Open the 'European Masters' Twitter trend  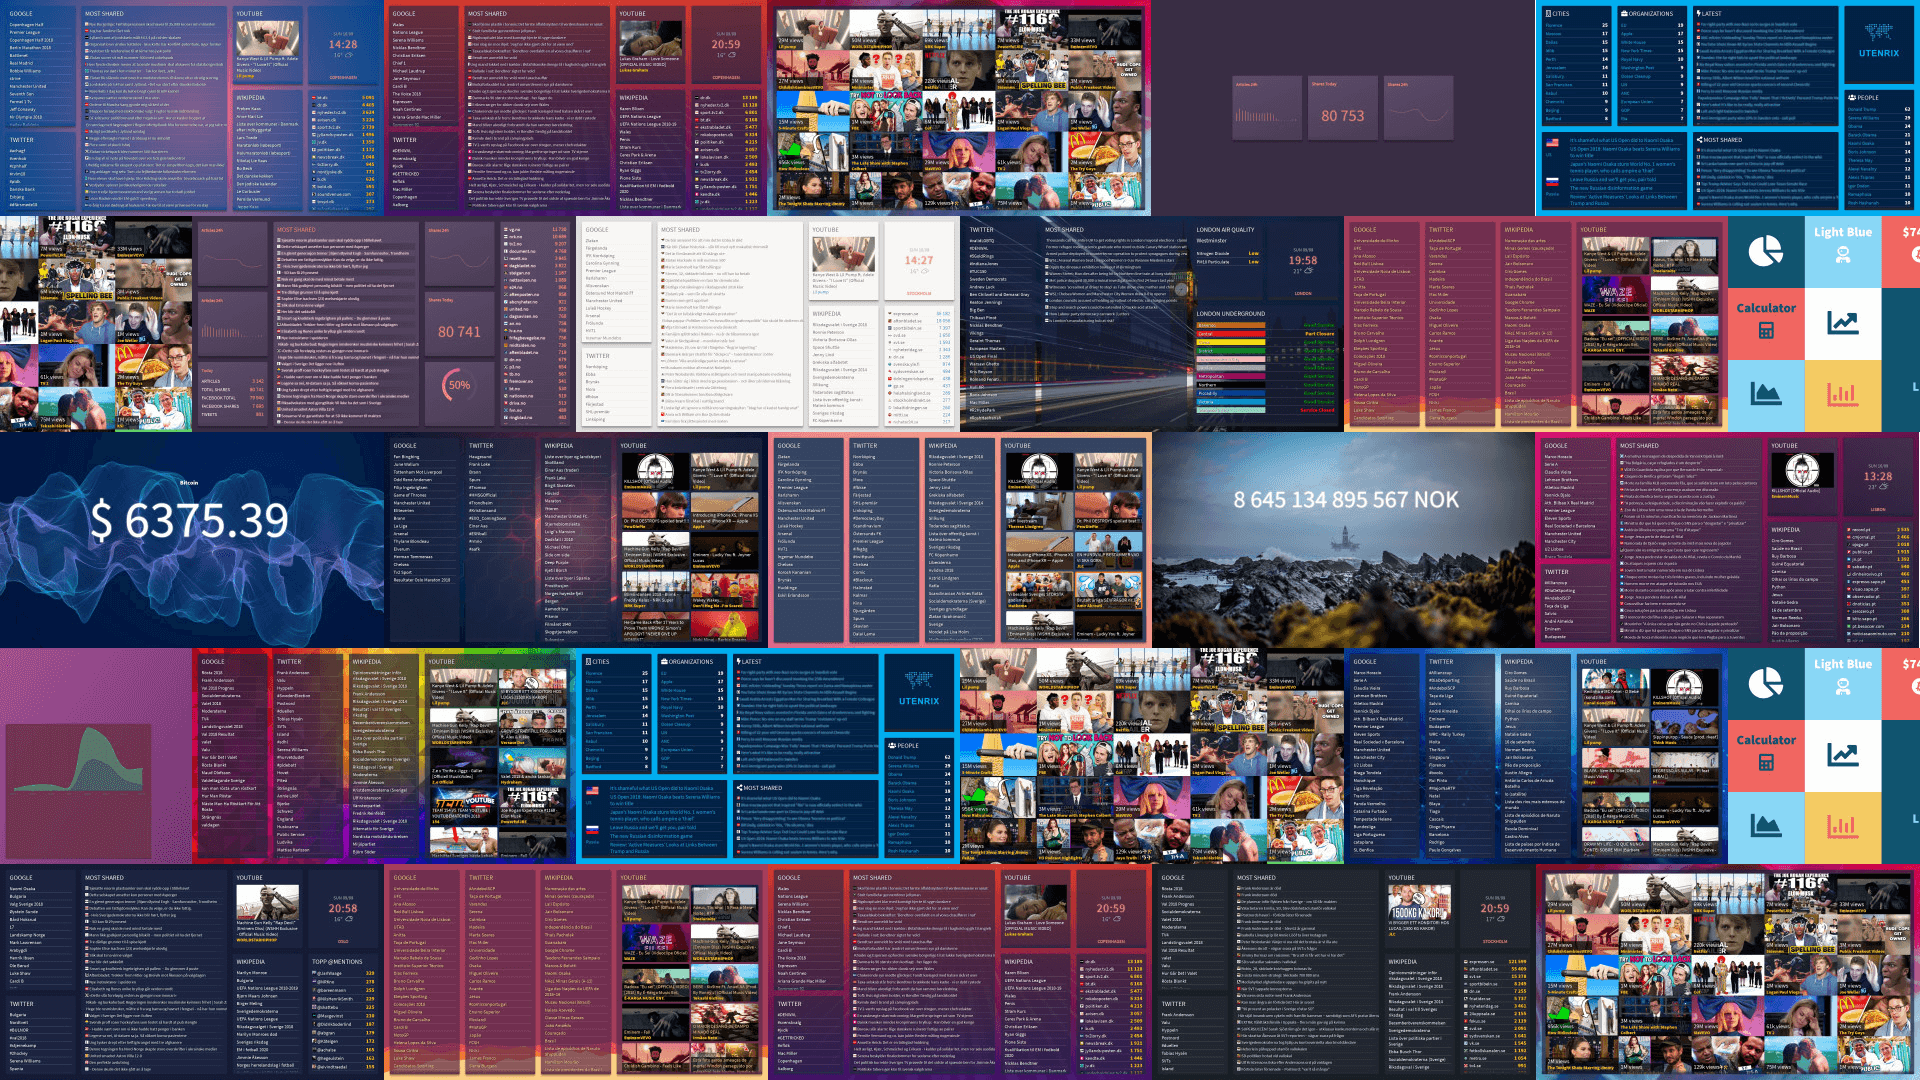(x=987, y=348)
